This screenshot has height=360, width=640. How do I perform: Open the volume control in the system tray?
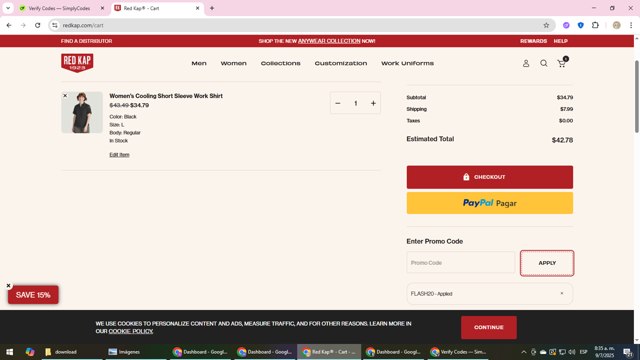pyautogui.click(x=571, y=352)
